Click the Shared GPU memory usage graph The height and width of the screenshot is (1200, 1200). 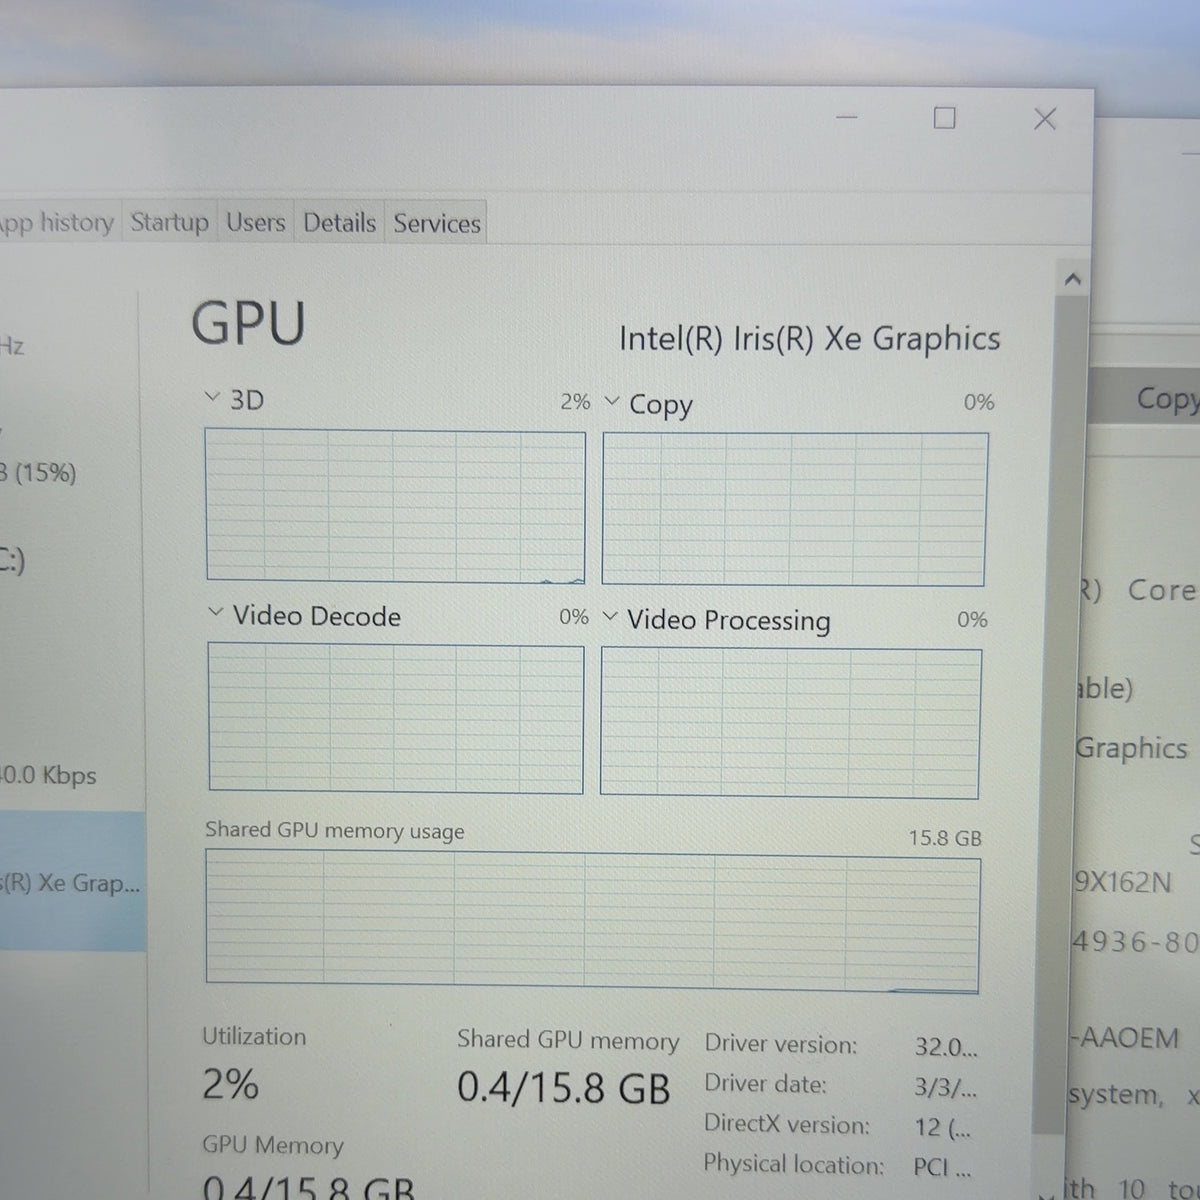pos(592,921)
